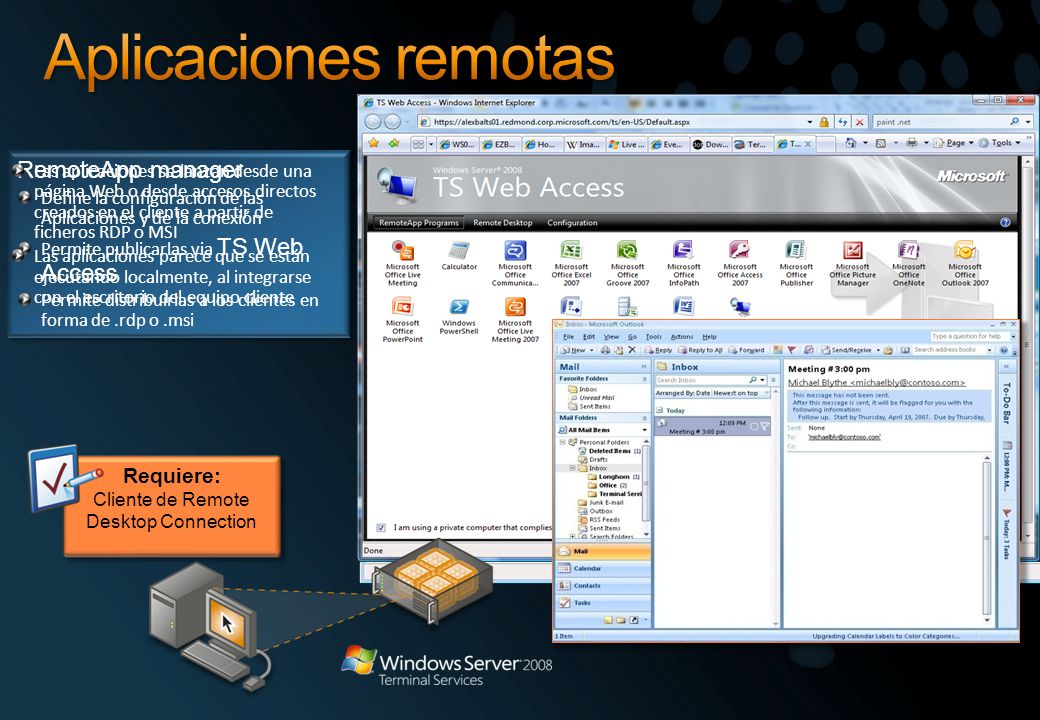
Task: Click Type a question for help box
Action: click(968, 337)
